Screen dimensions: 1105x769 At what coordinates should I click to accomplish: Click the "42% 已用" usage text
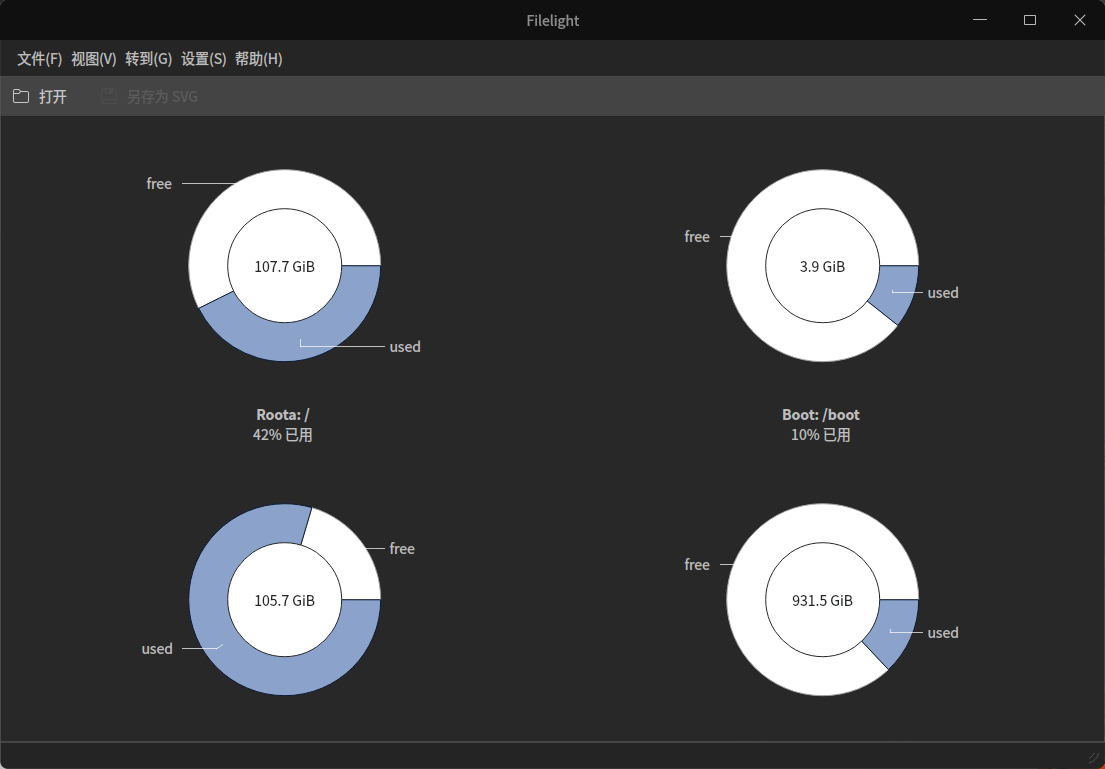point(283,435)
